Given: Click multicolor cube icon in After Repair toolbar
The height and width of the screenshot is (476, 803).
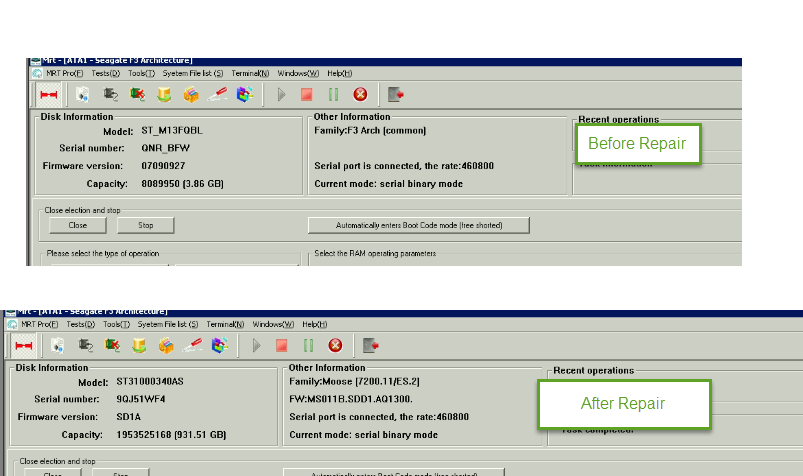Looking at the screenshot, I should tap(219, 346).
